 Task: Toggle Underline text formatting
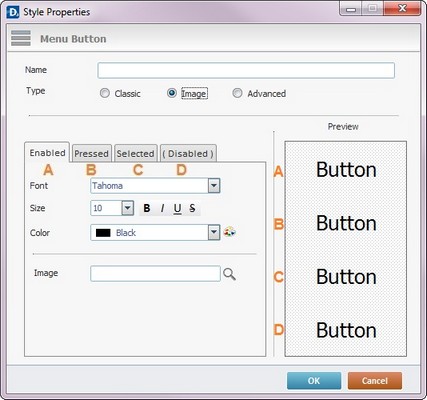(177, 208)
